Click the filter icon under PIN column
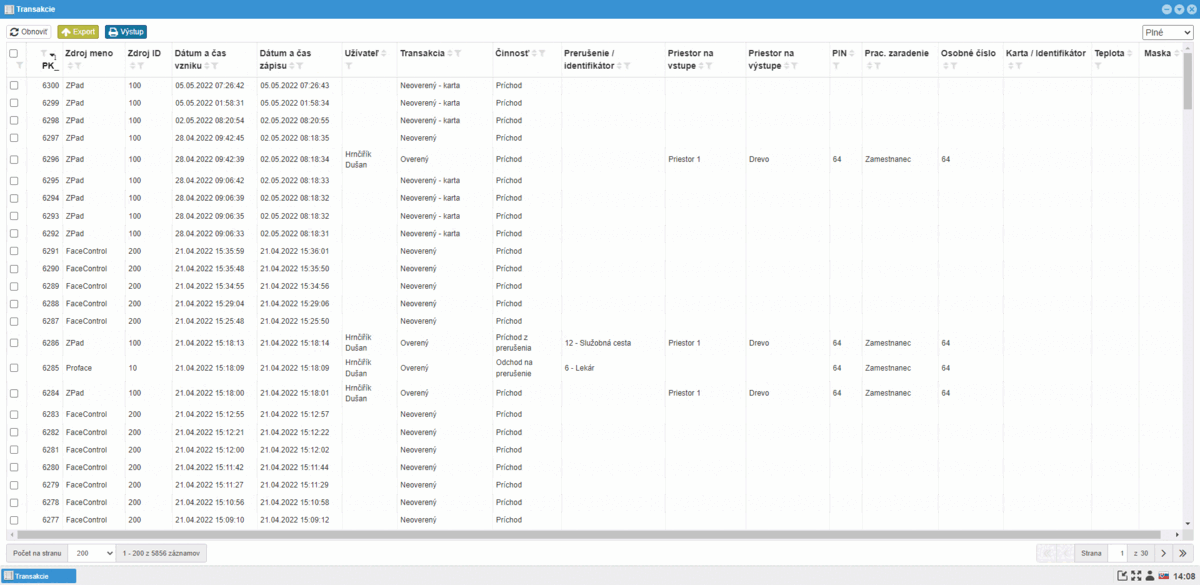The image size is (1200, 585). (x=836, y=66)
